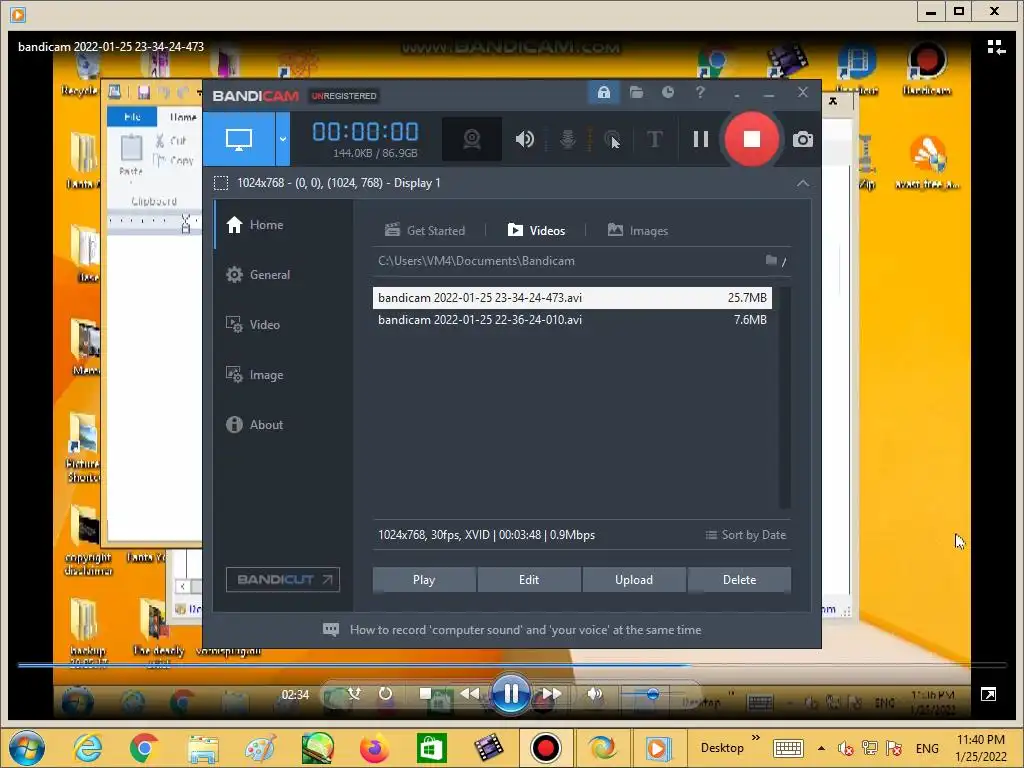Open the Bandicam output folder icon
The width and height of the screenshot is (1024, 768).
636,93
